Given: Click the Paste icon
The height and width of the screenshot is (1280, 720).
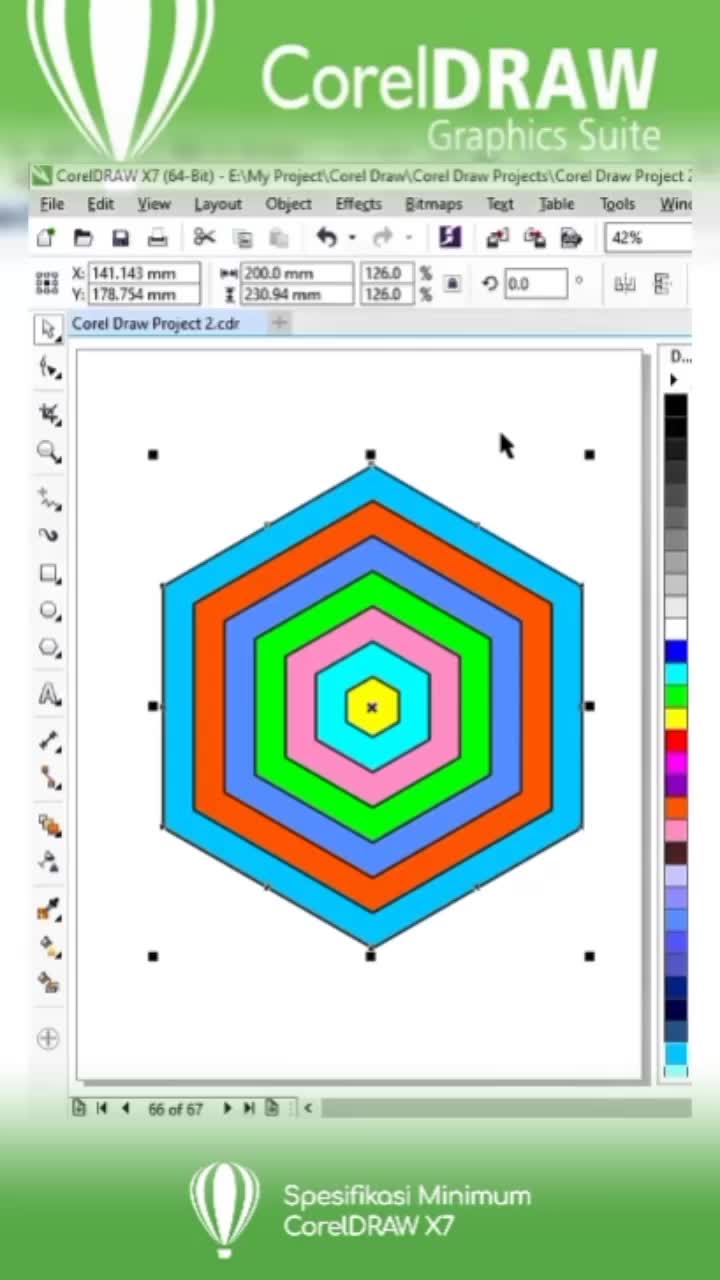Looking at the screenshot, I should [279, 238].
